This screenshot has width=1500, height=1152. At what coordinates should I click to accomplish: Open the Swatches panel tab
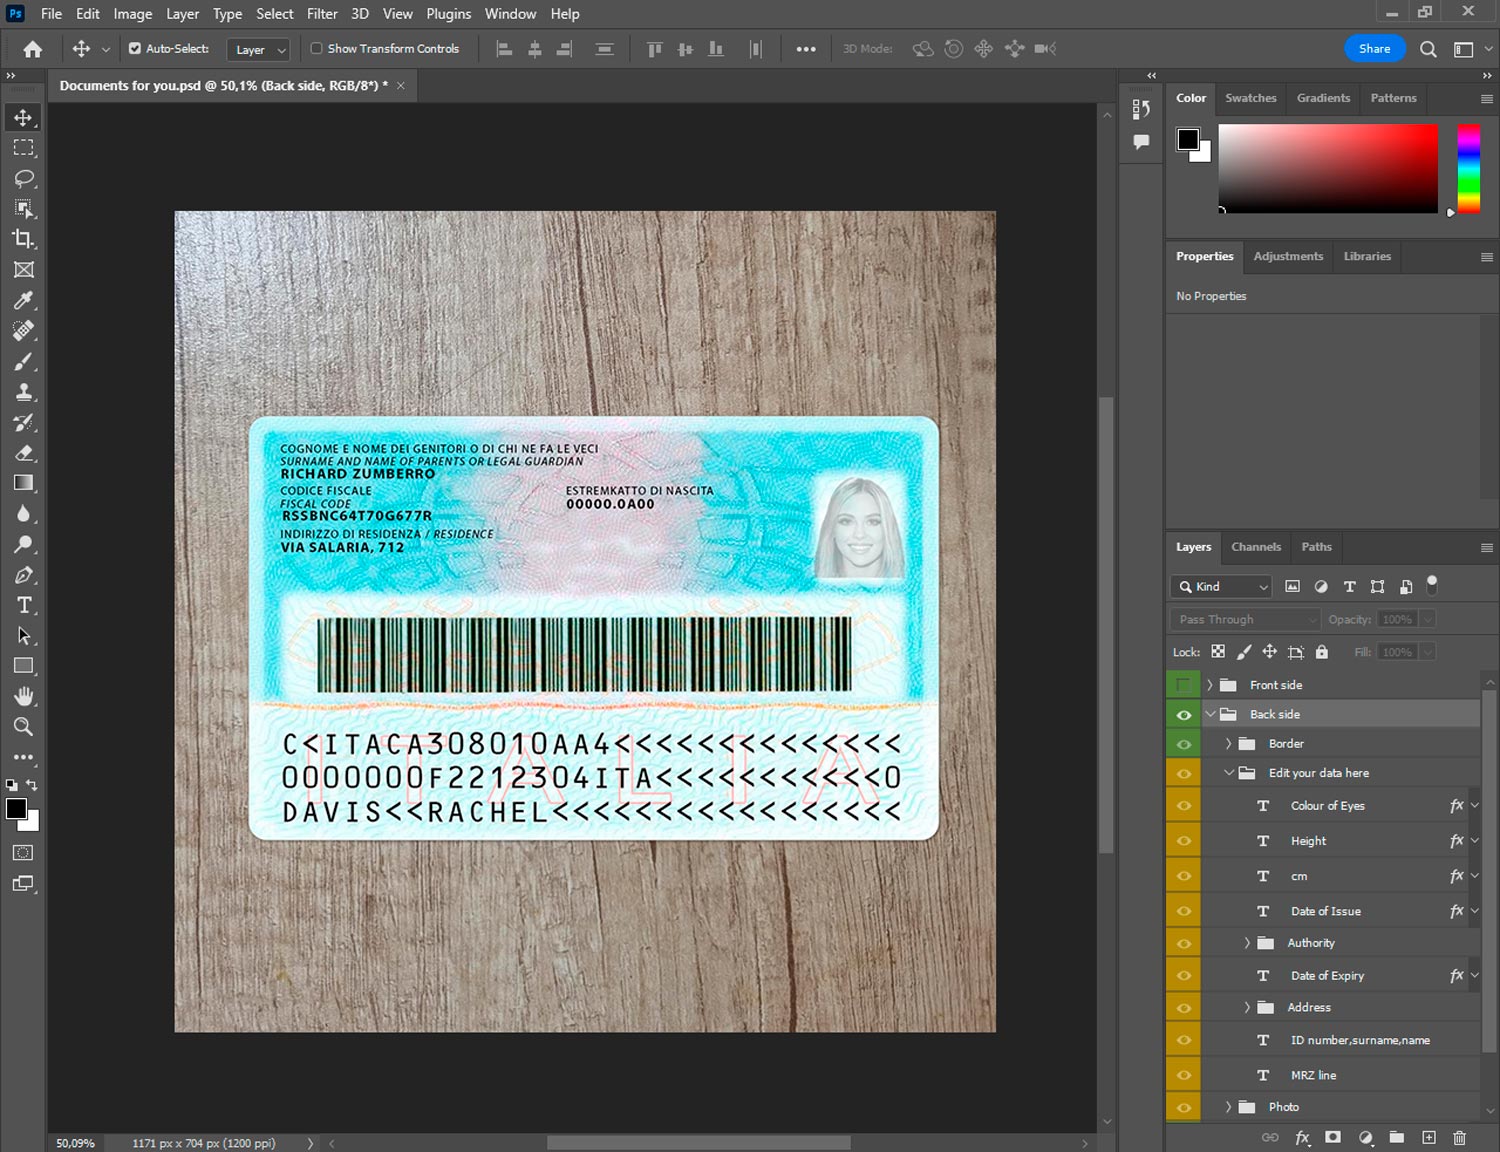tap(1250, 98)
